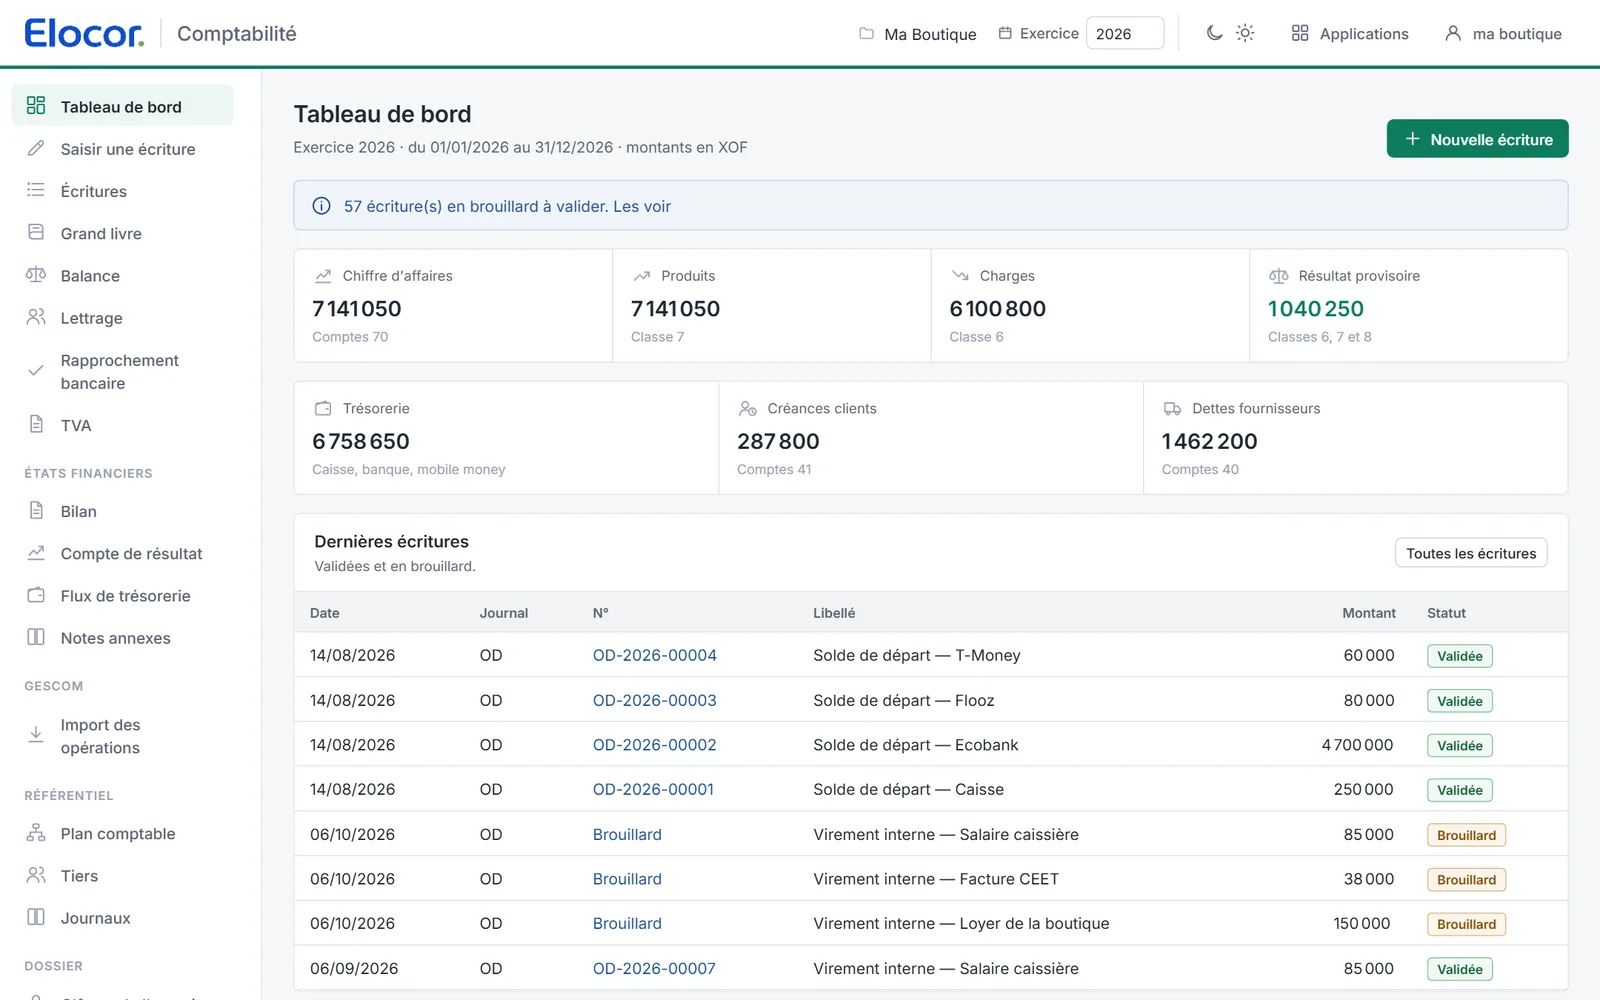This screenshot has height=1000, width=1600.
Task: Click Toutes les écritures button
Action: (1471, 553)
